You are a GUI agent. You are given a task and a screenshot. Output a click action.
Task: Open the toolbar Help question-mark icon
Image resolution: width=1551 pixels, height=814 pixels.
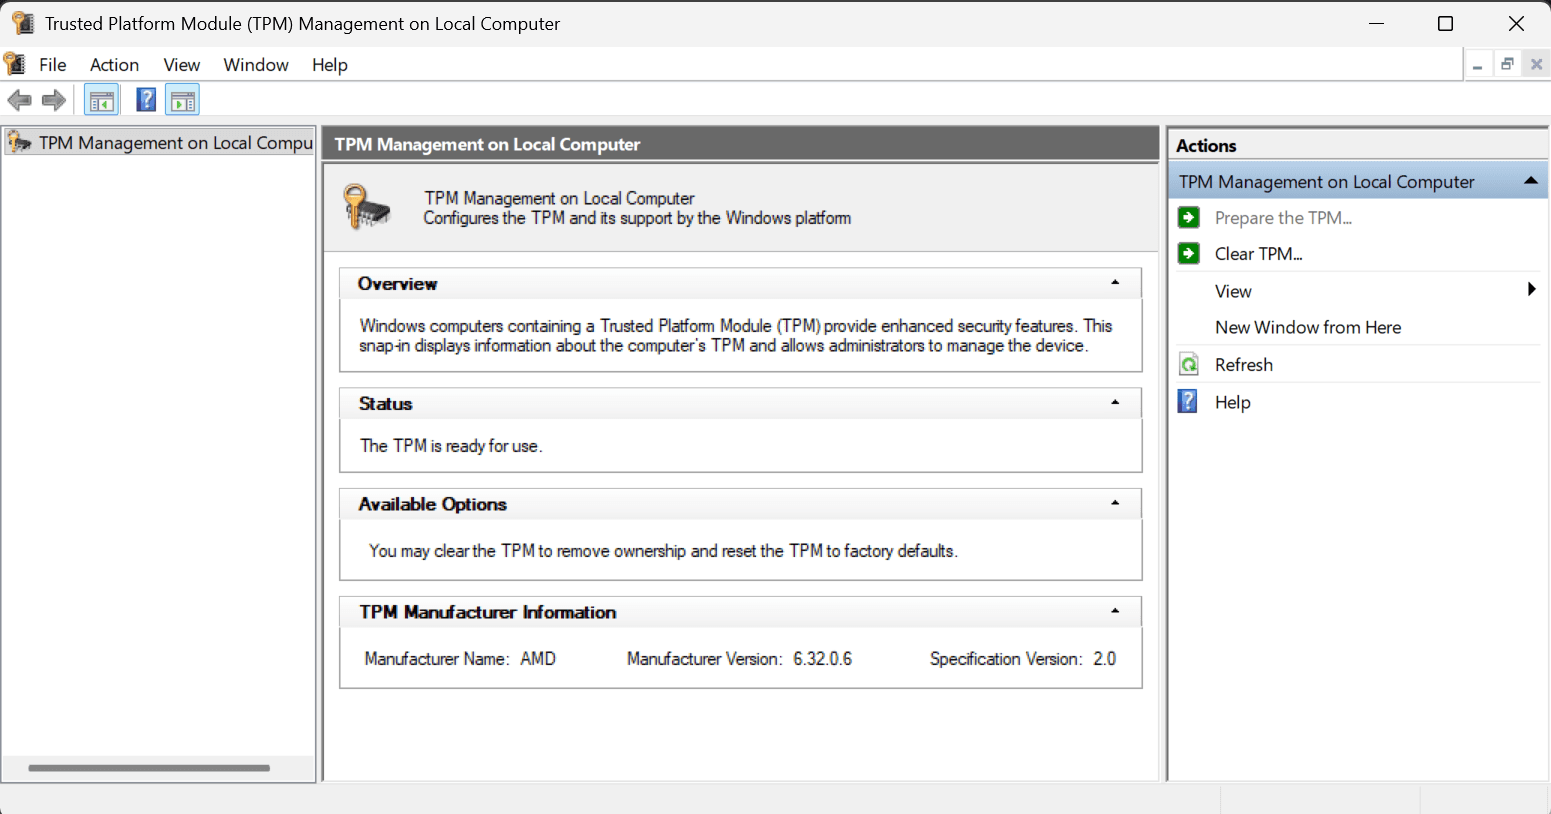[146, 100]
